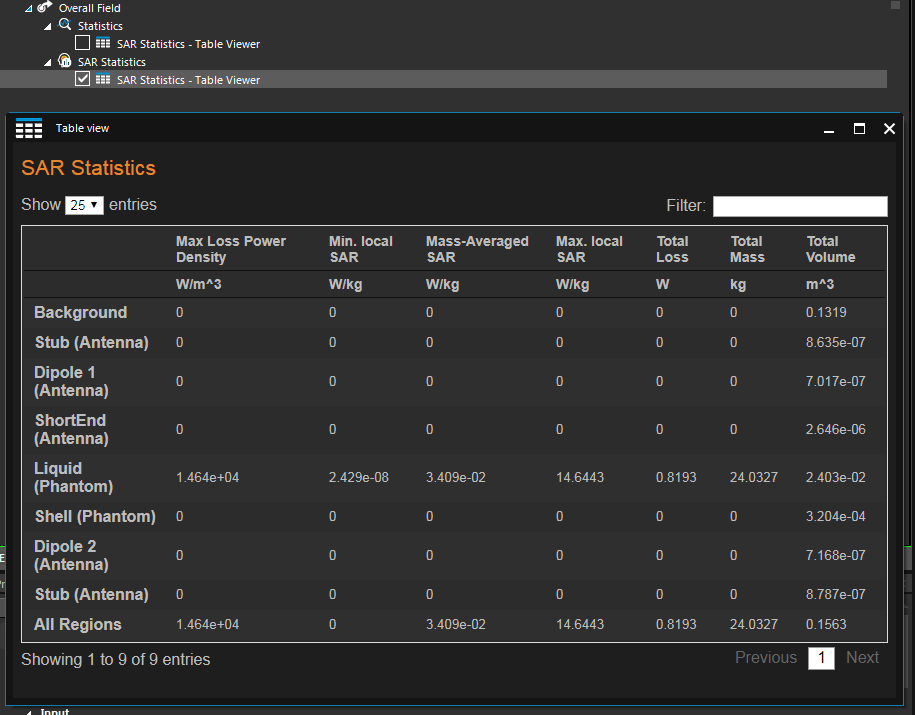Image resolution: width=915 pixels, height=715 pixels.
Task: Click the Overall Field node icon
Action: [x=45, y=7]
